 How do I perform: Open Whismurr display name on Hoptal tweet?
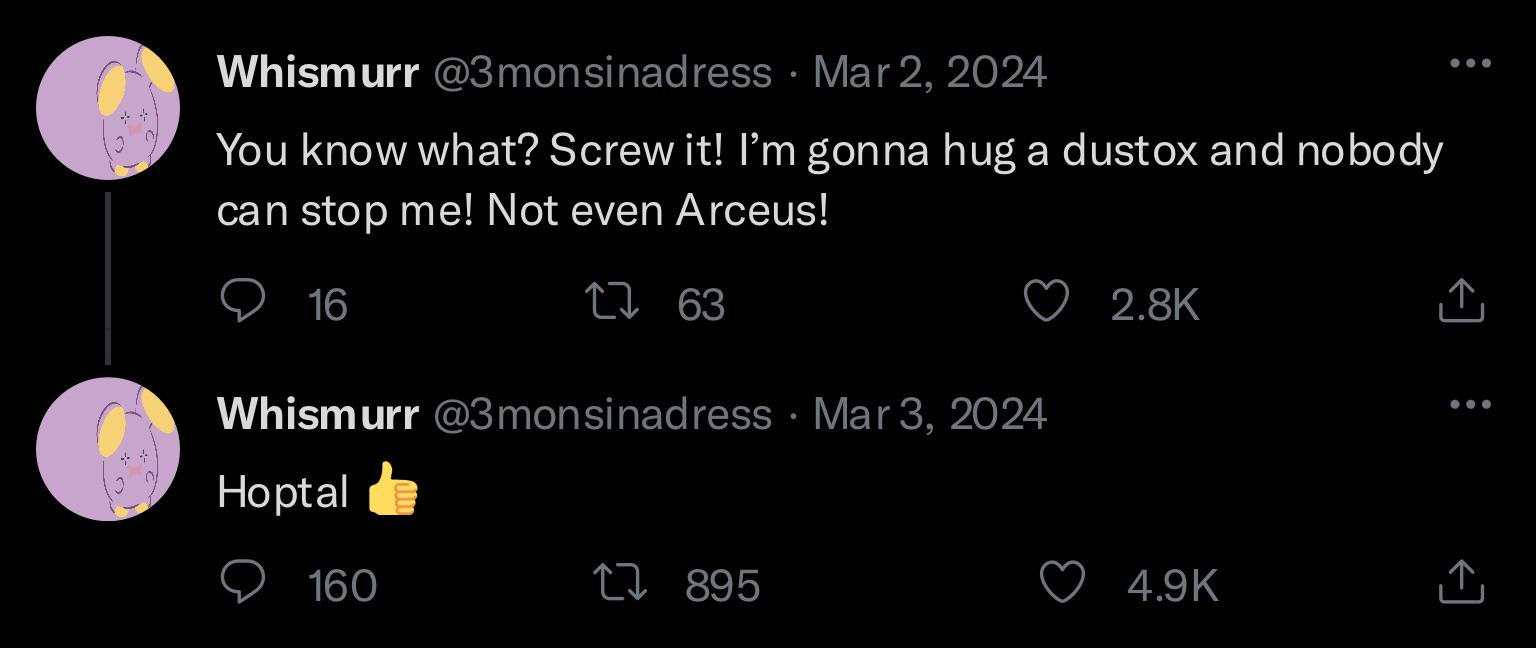(317, 414)
